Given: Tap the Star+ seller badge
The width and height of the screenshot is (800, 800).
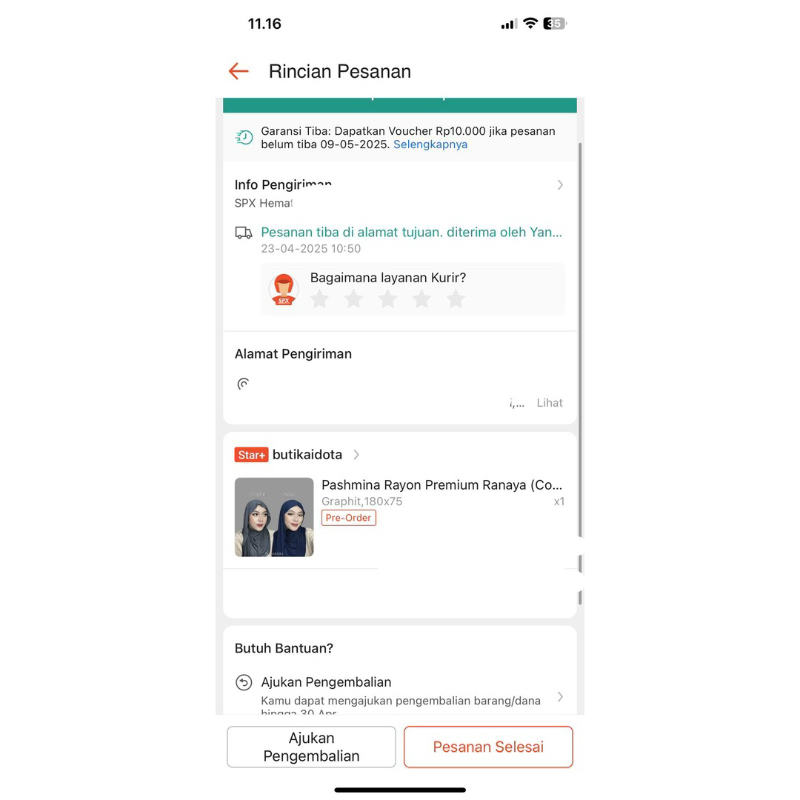Looking at the screenshot, I should (x=251, y=455).
